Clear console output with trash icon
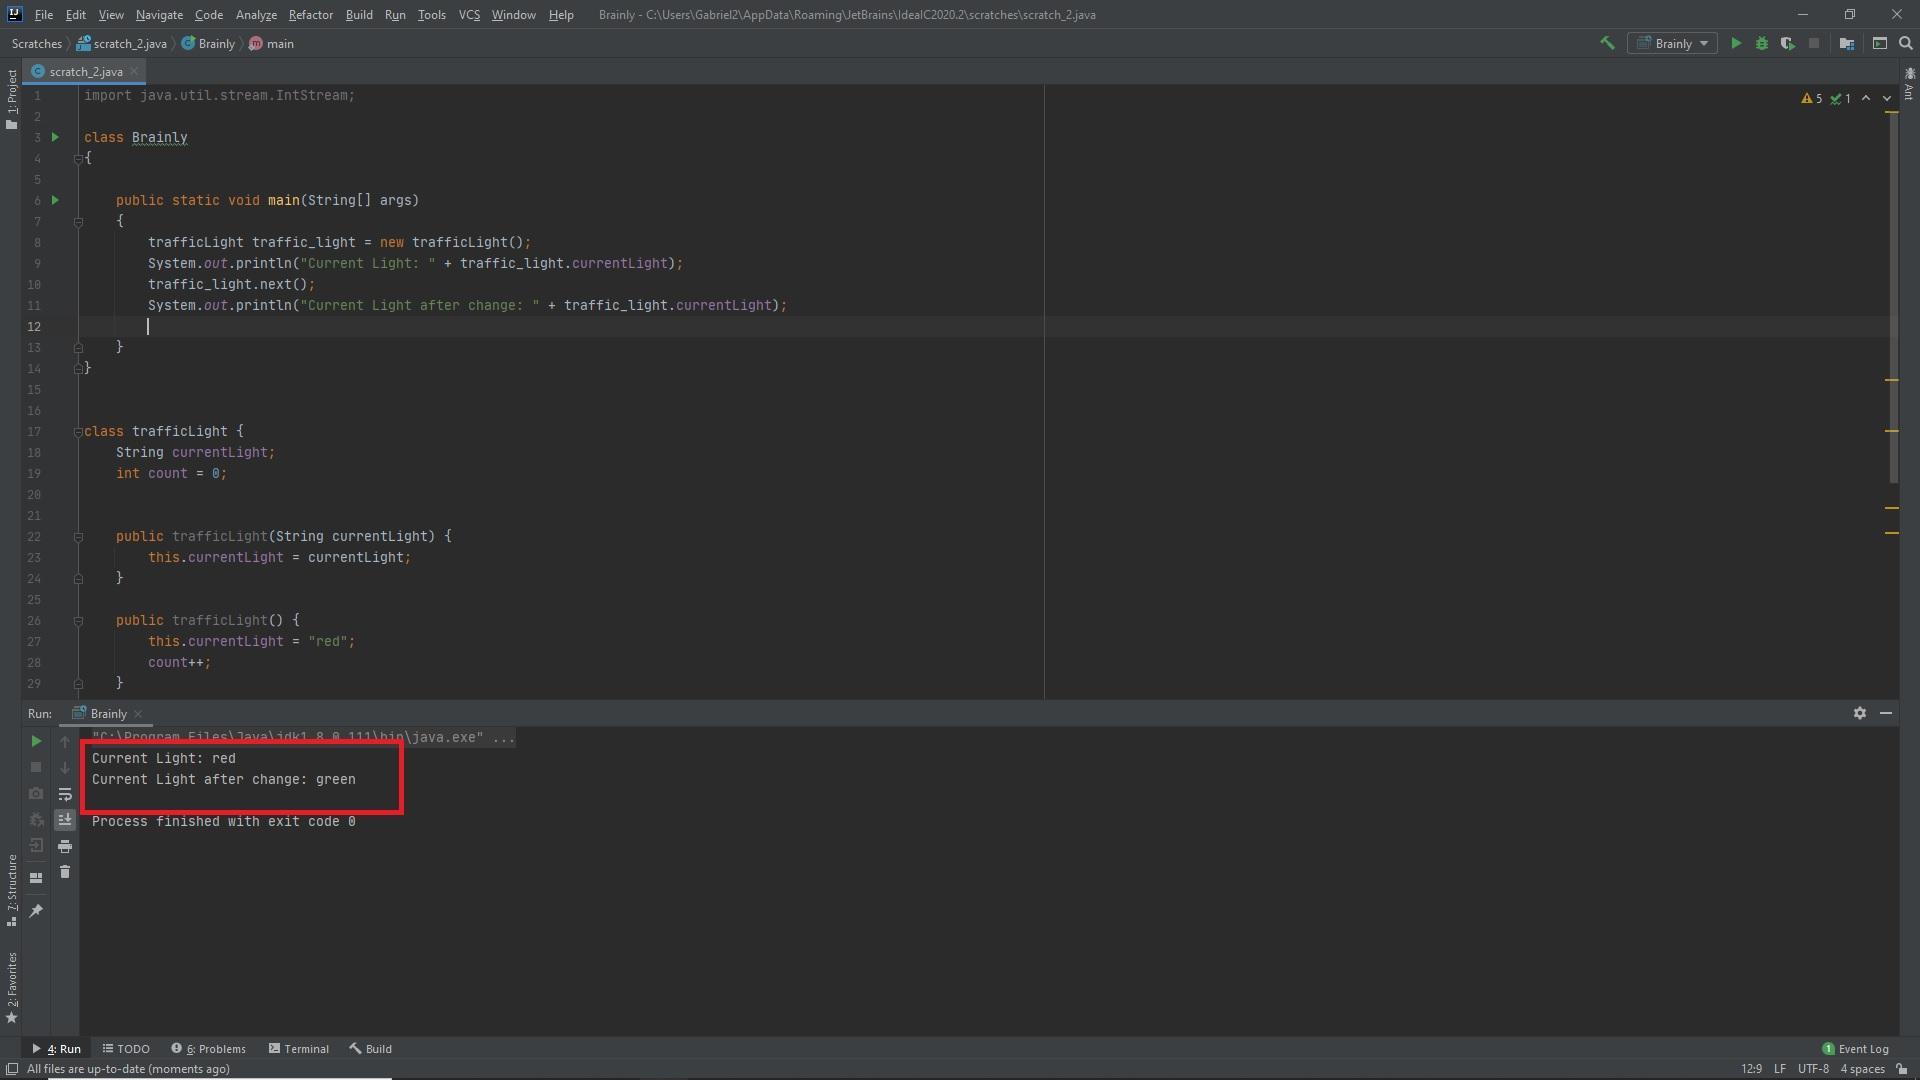This screenshot has width=1920, height=1080. click(65, 872)
